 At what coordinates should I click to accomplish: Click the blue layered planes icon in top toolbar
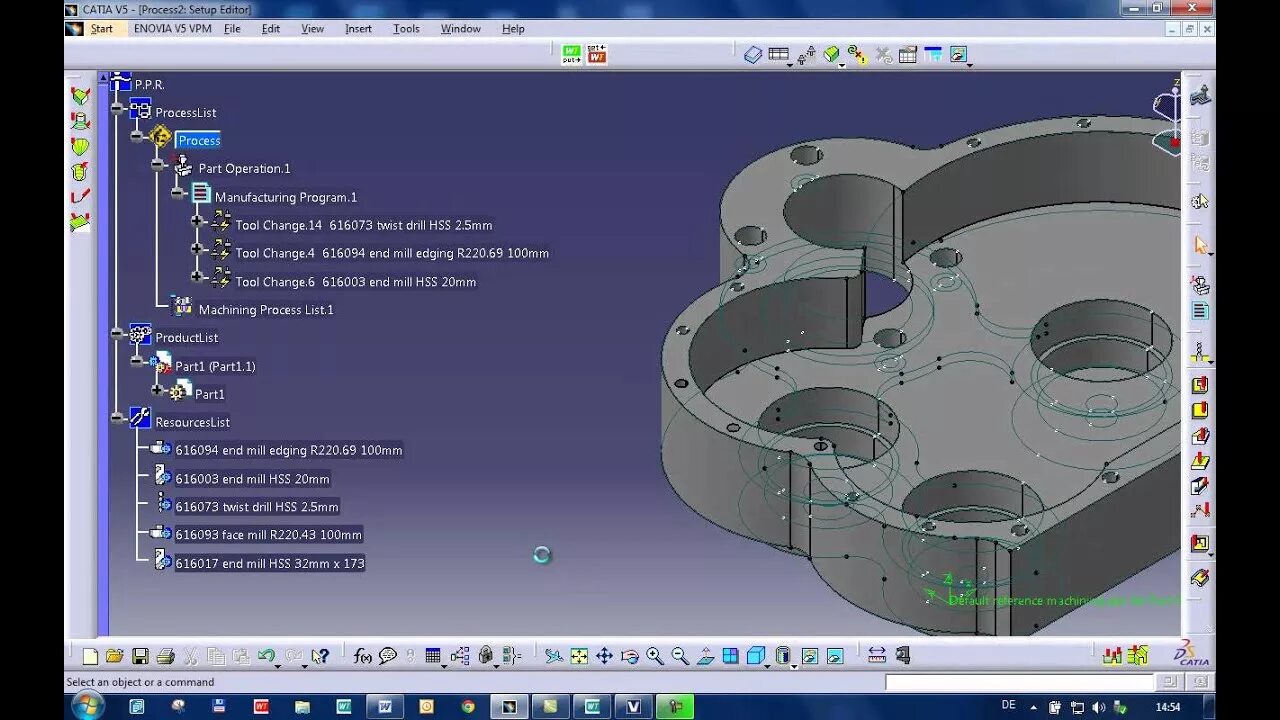tap(753, 55)
